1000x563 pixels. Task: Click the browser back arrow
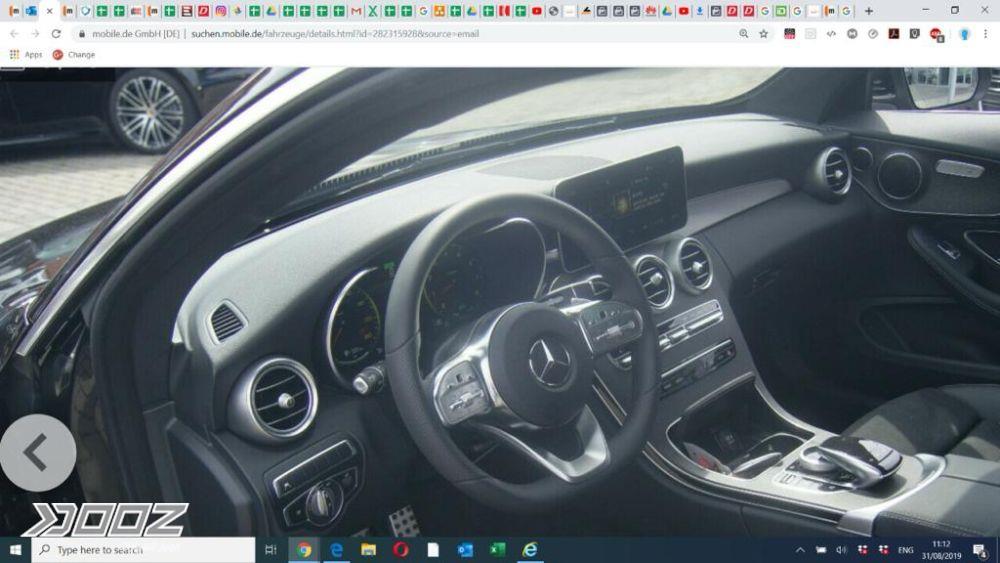(x=14, y=33)
